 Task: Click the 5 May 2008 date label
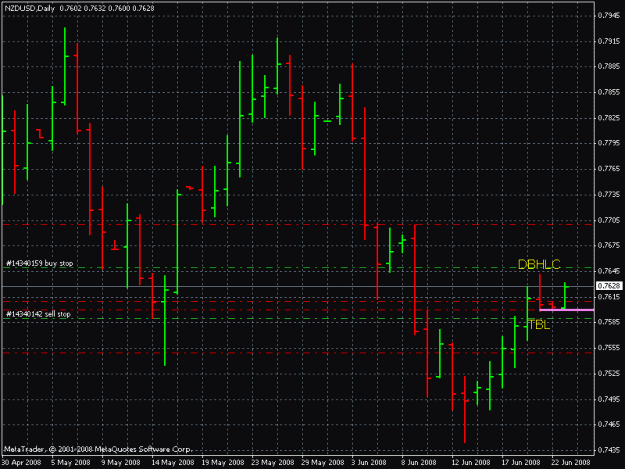click(71, 462)
